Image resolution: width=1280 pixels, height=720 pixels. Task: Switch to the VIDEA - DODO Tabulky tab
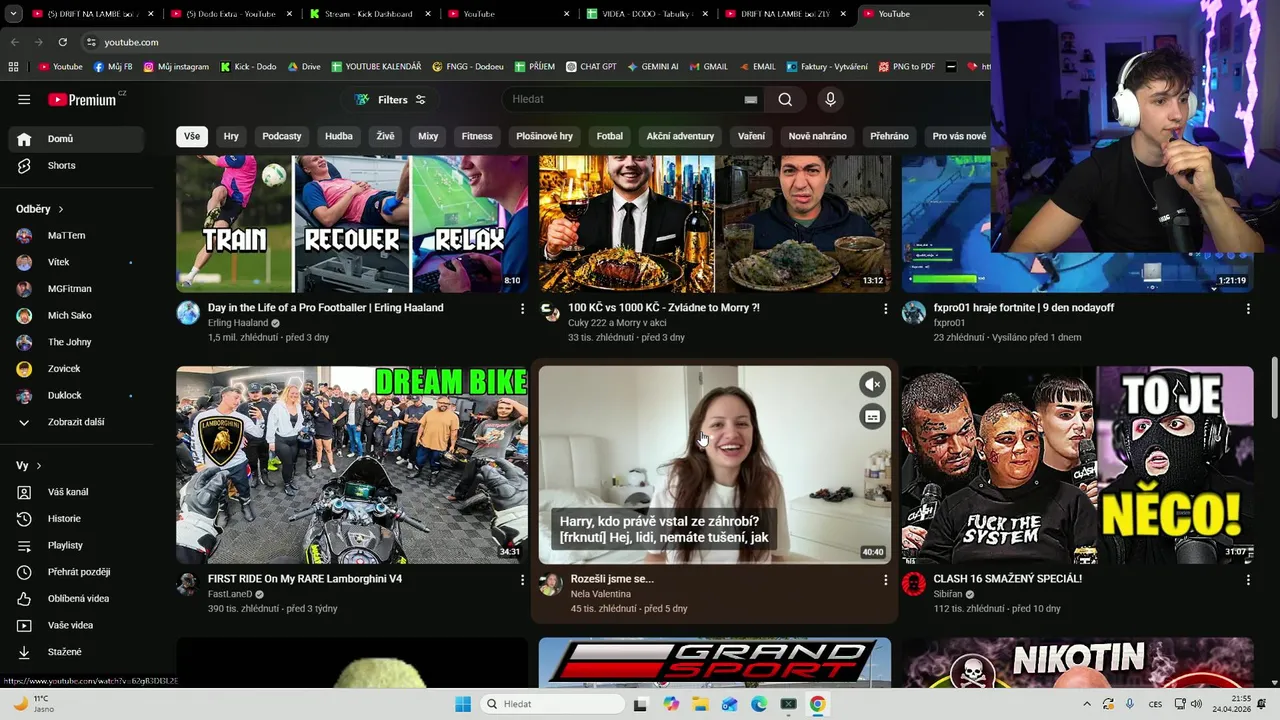648,14
